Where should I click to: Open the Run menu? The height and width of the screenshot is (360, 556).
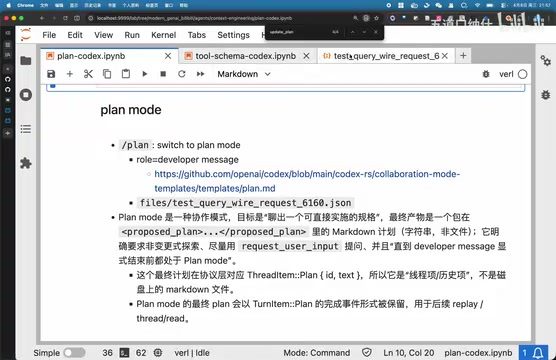click(132, 35)
